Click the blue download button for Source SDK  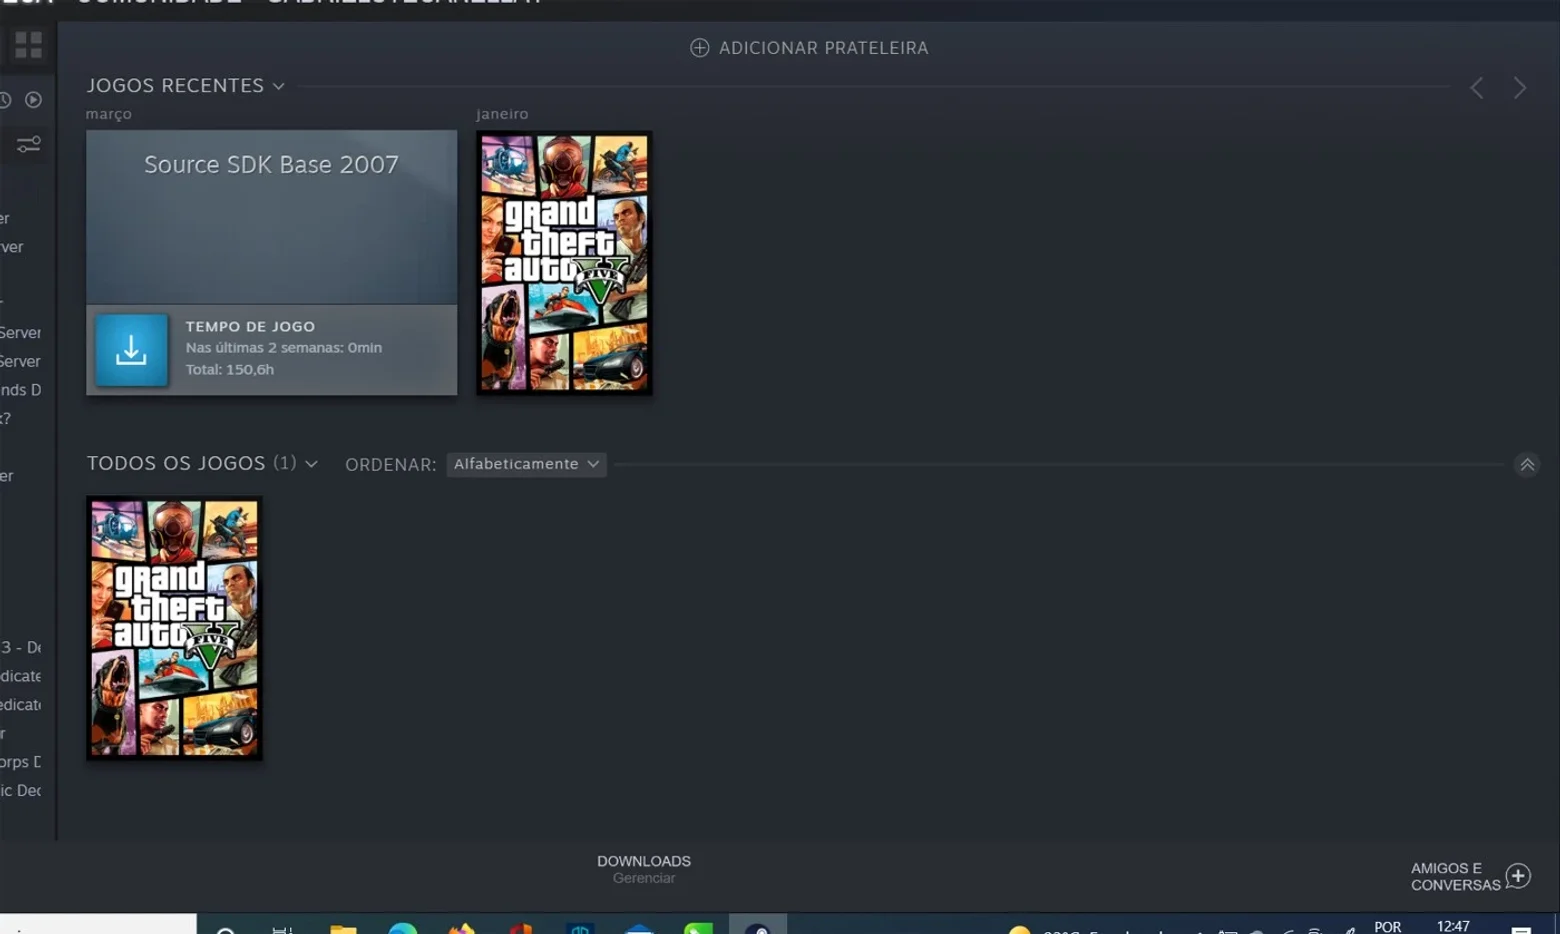[x=131, y=350]
